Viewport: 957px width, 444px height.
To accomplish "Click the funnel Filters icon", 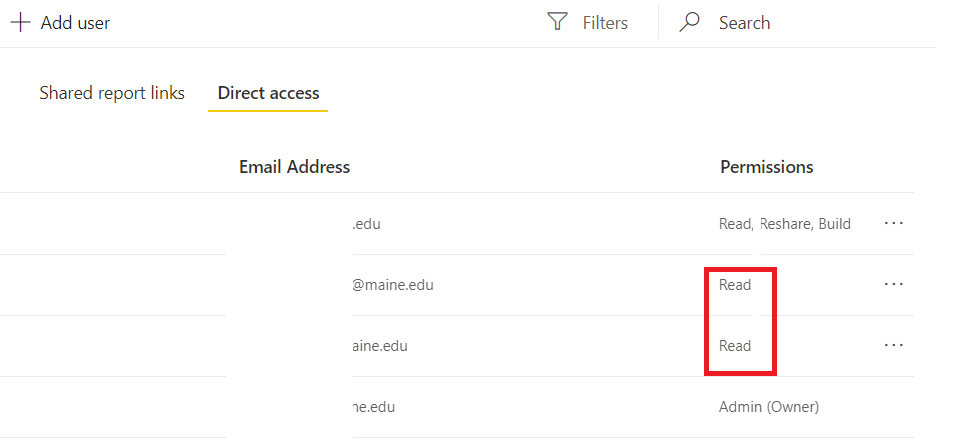I will (557, 23).
